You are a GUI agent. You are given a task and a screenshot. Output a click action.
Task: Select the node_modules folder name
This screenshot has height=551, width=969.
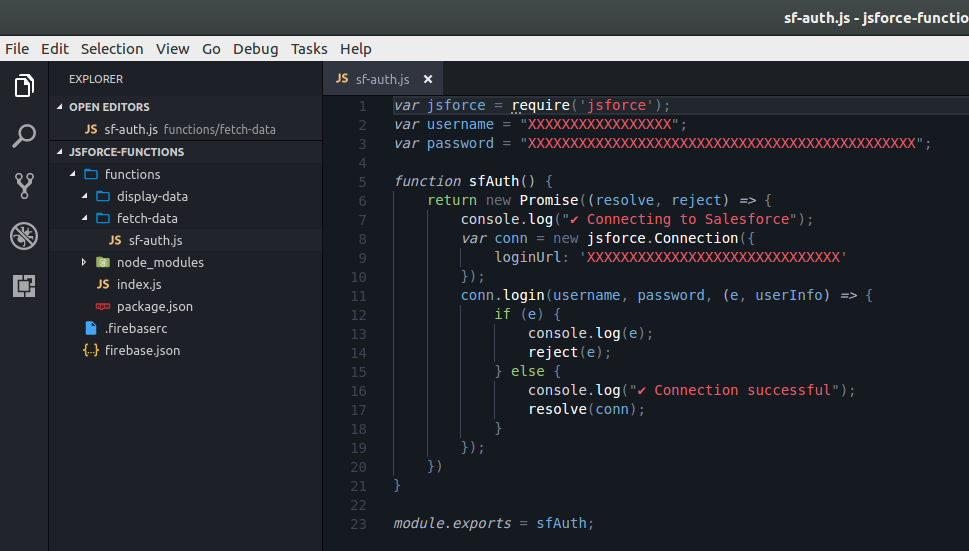pos(160,263)
